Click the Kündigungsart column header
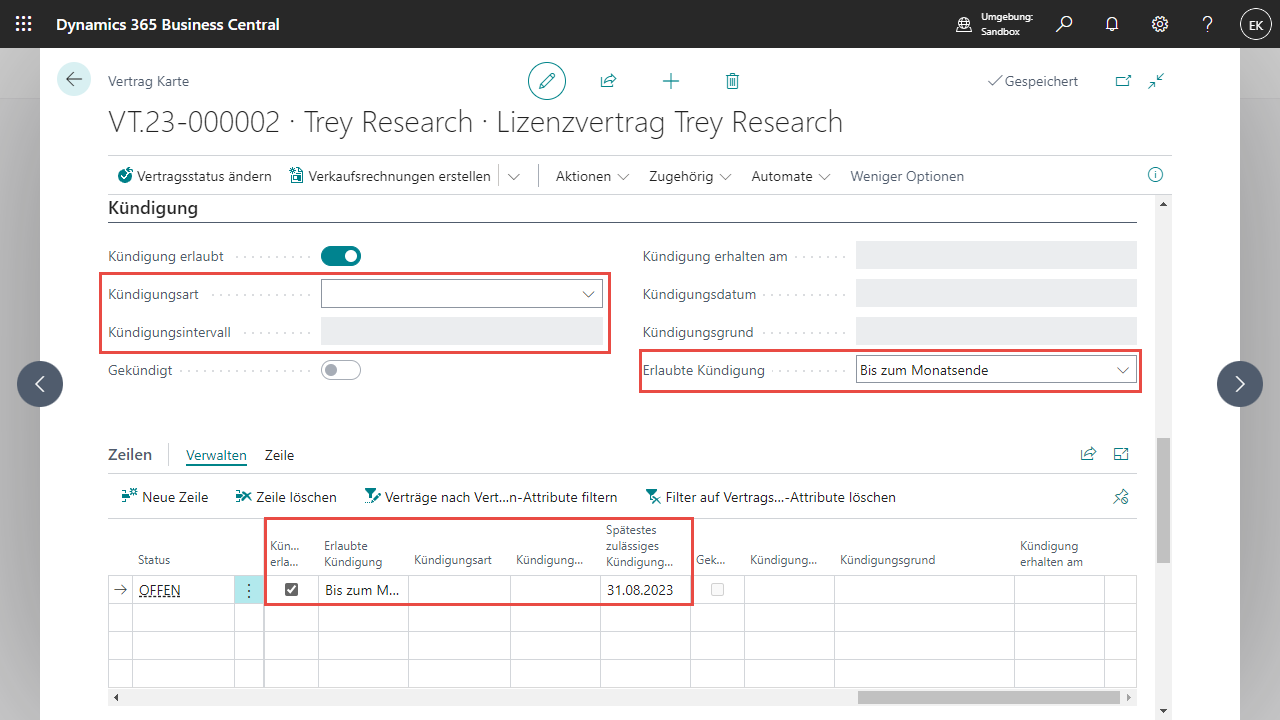Viewport: 1280px width, 720px height. point(453,560)
